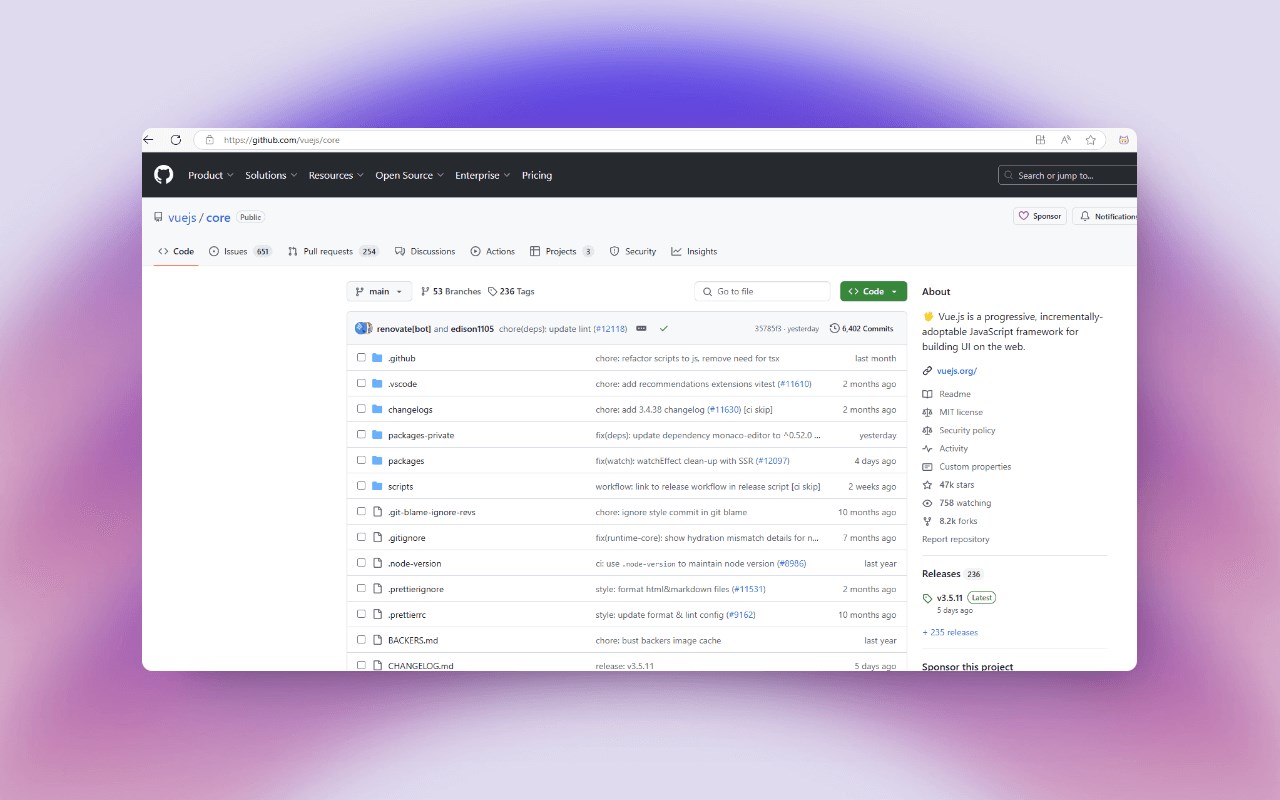The height and width of the screenshot is (800, 1280).
Task: Check the packages row checkbox
Action: click(x=361, y=460)
